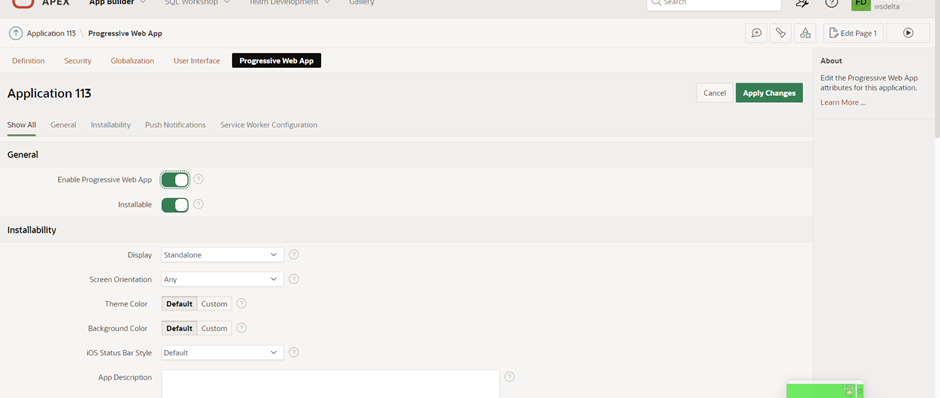Viewport: 940px width, 398px height.
Task: Select the Installability sub-tab
Action: click(x=110, y=125)
